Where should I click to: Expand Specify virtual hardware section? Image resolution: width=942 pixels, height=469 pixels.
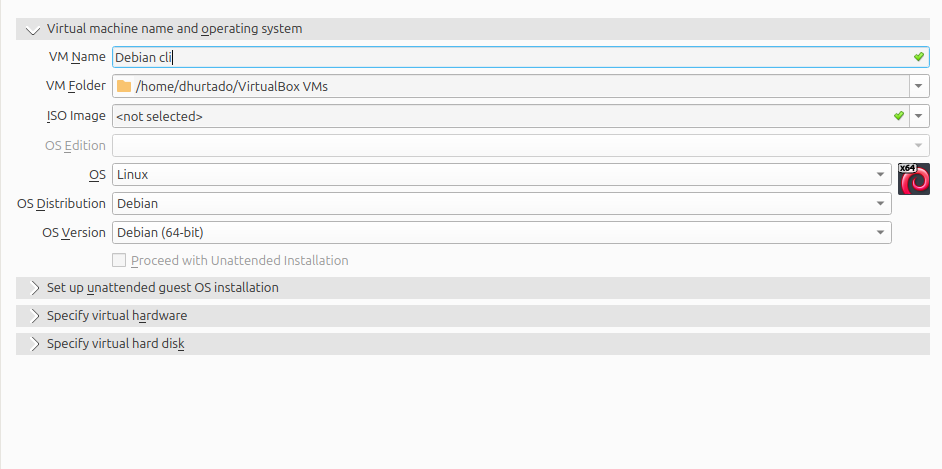(x=35, y=316)
